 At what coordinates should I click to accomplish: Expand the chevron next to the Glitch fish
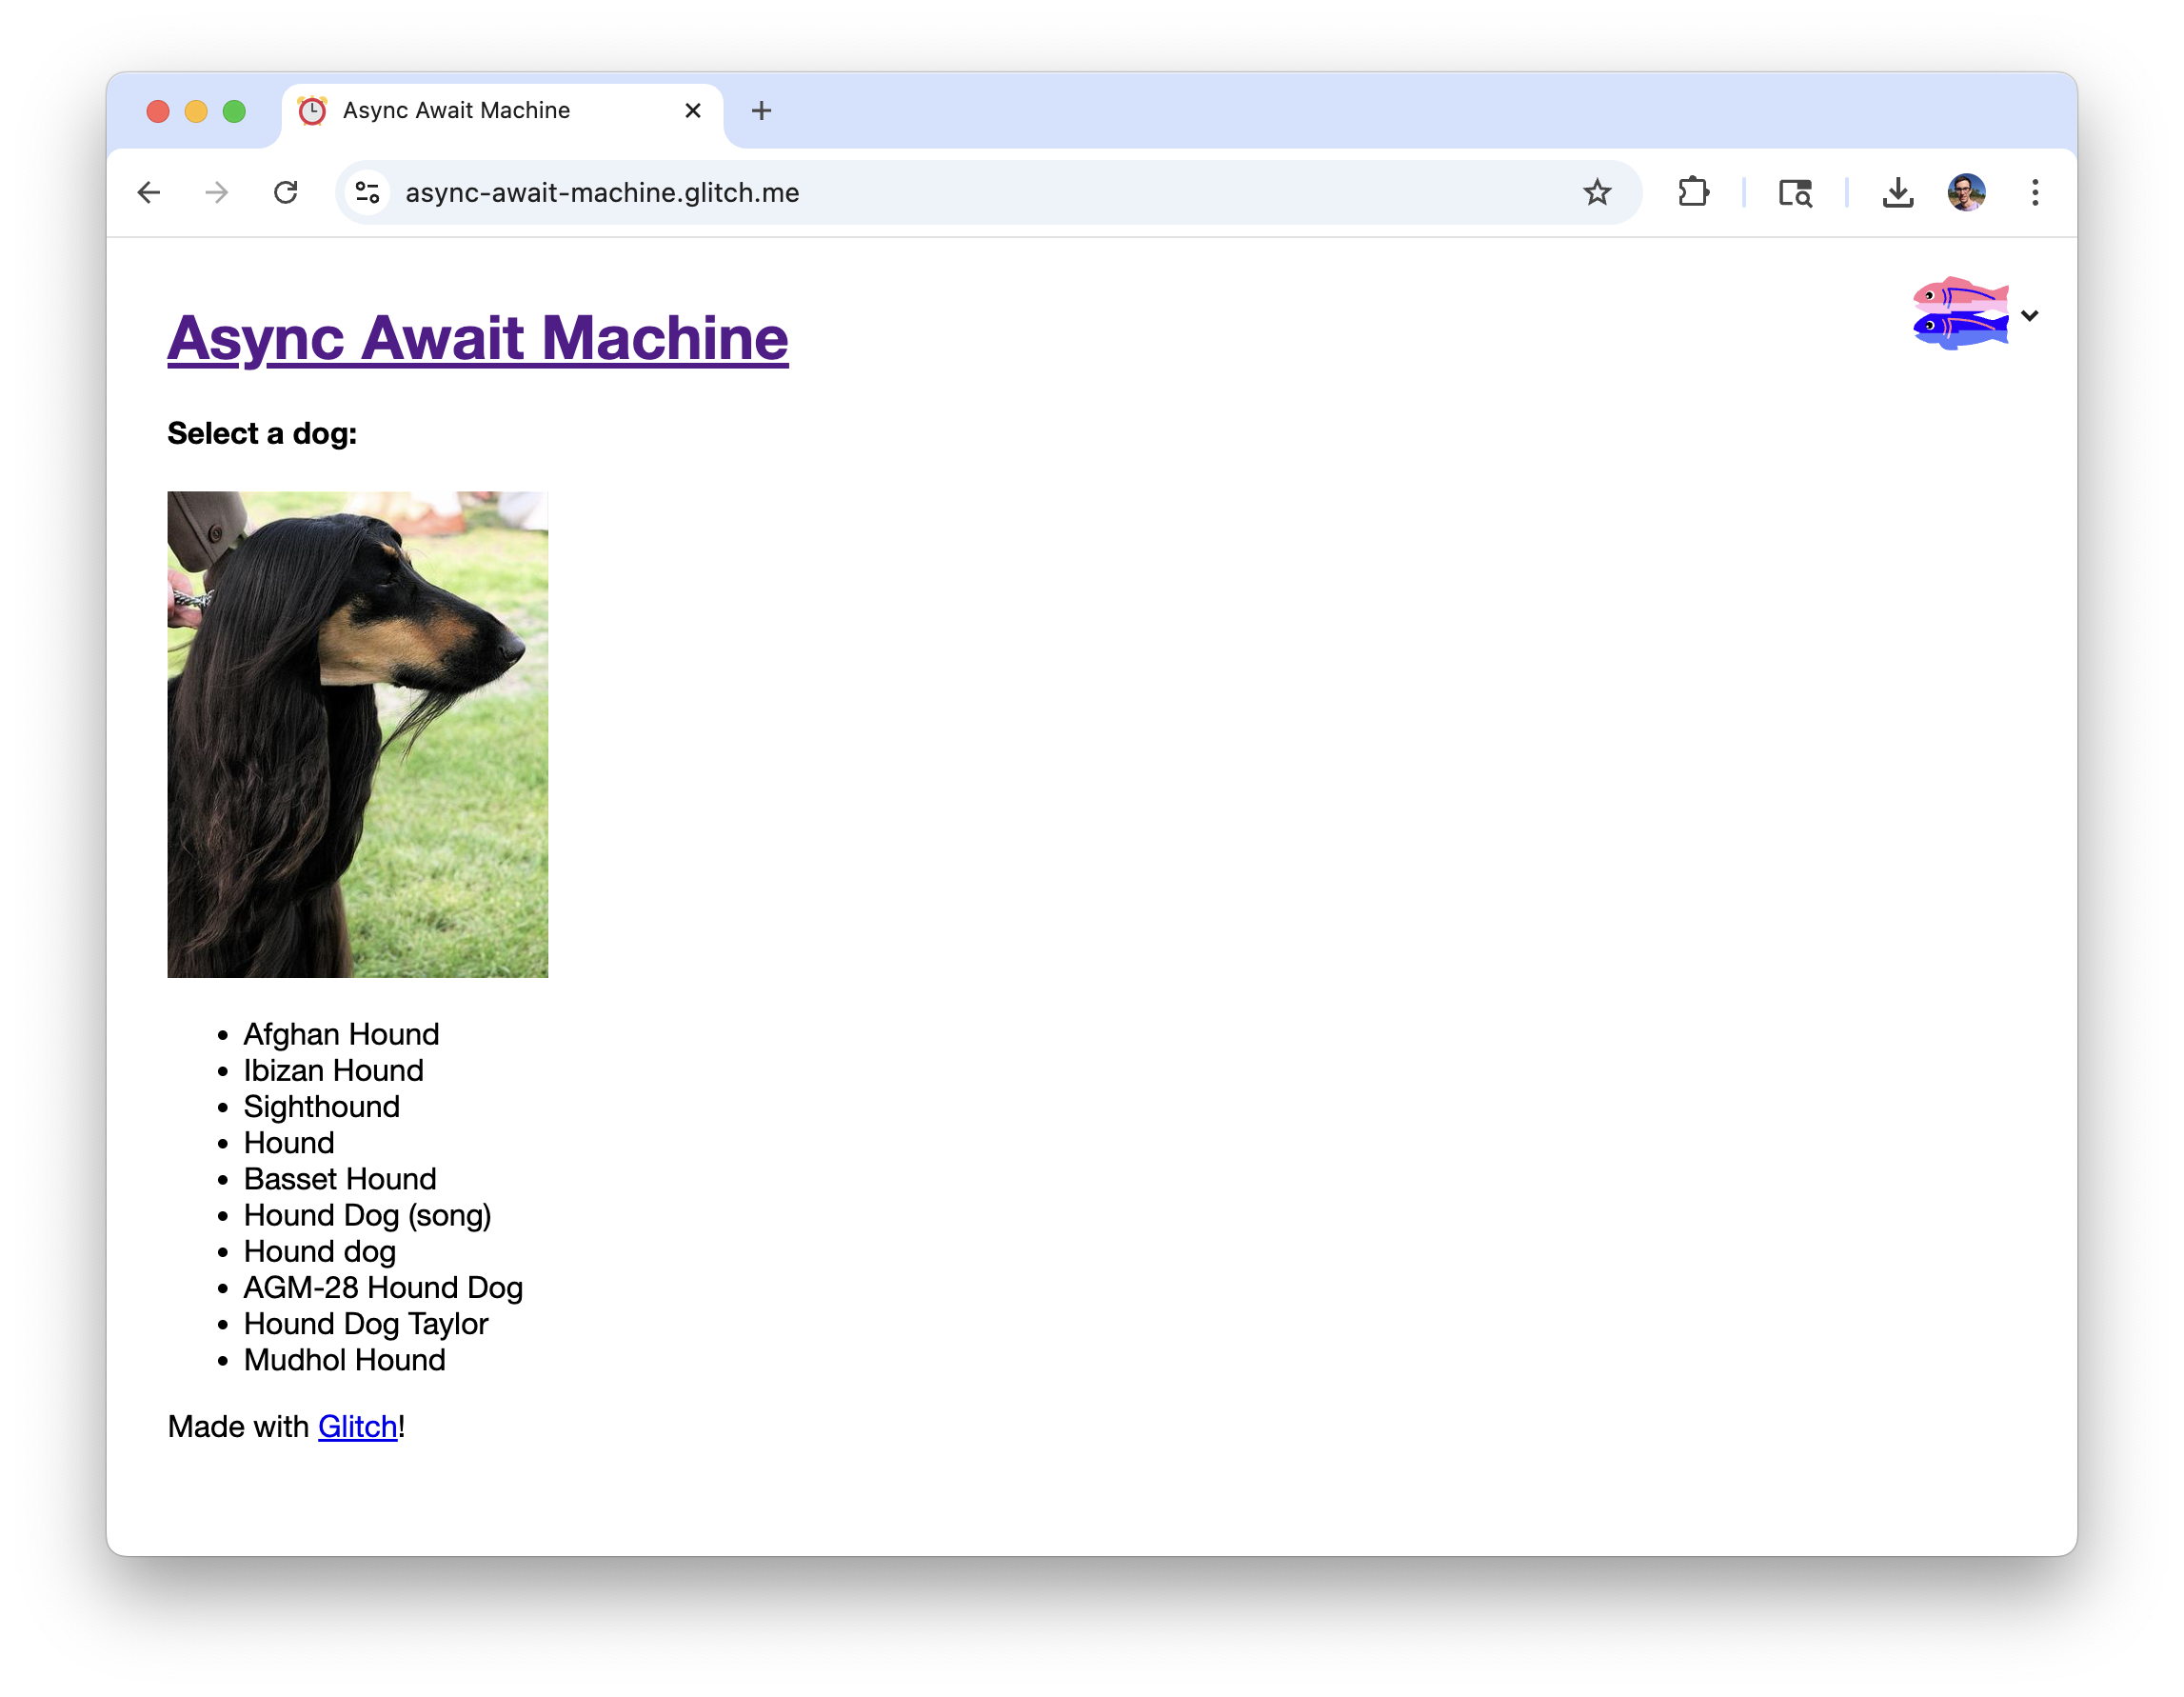(2029, 315)
